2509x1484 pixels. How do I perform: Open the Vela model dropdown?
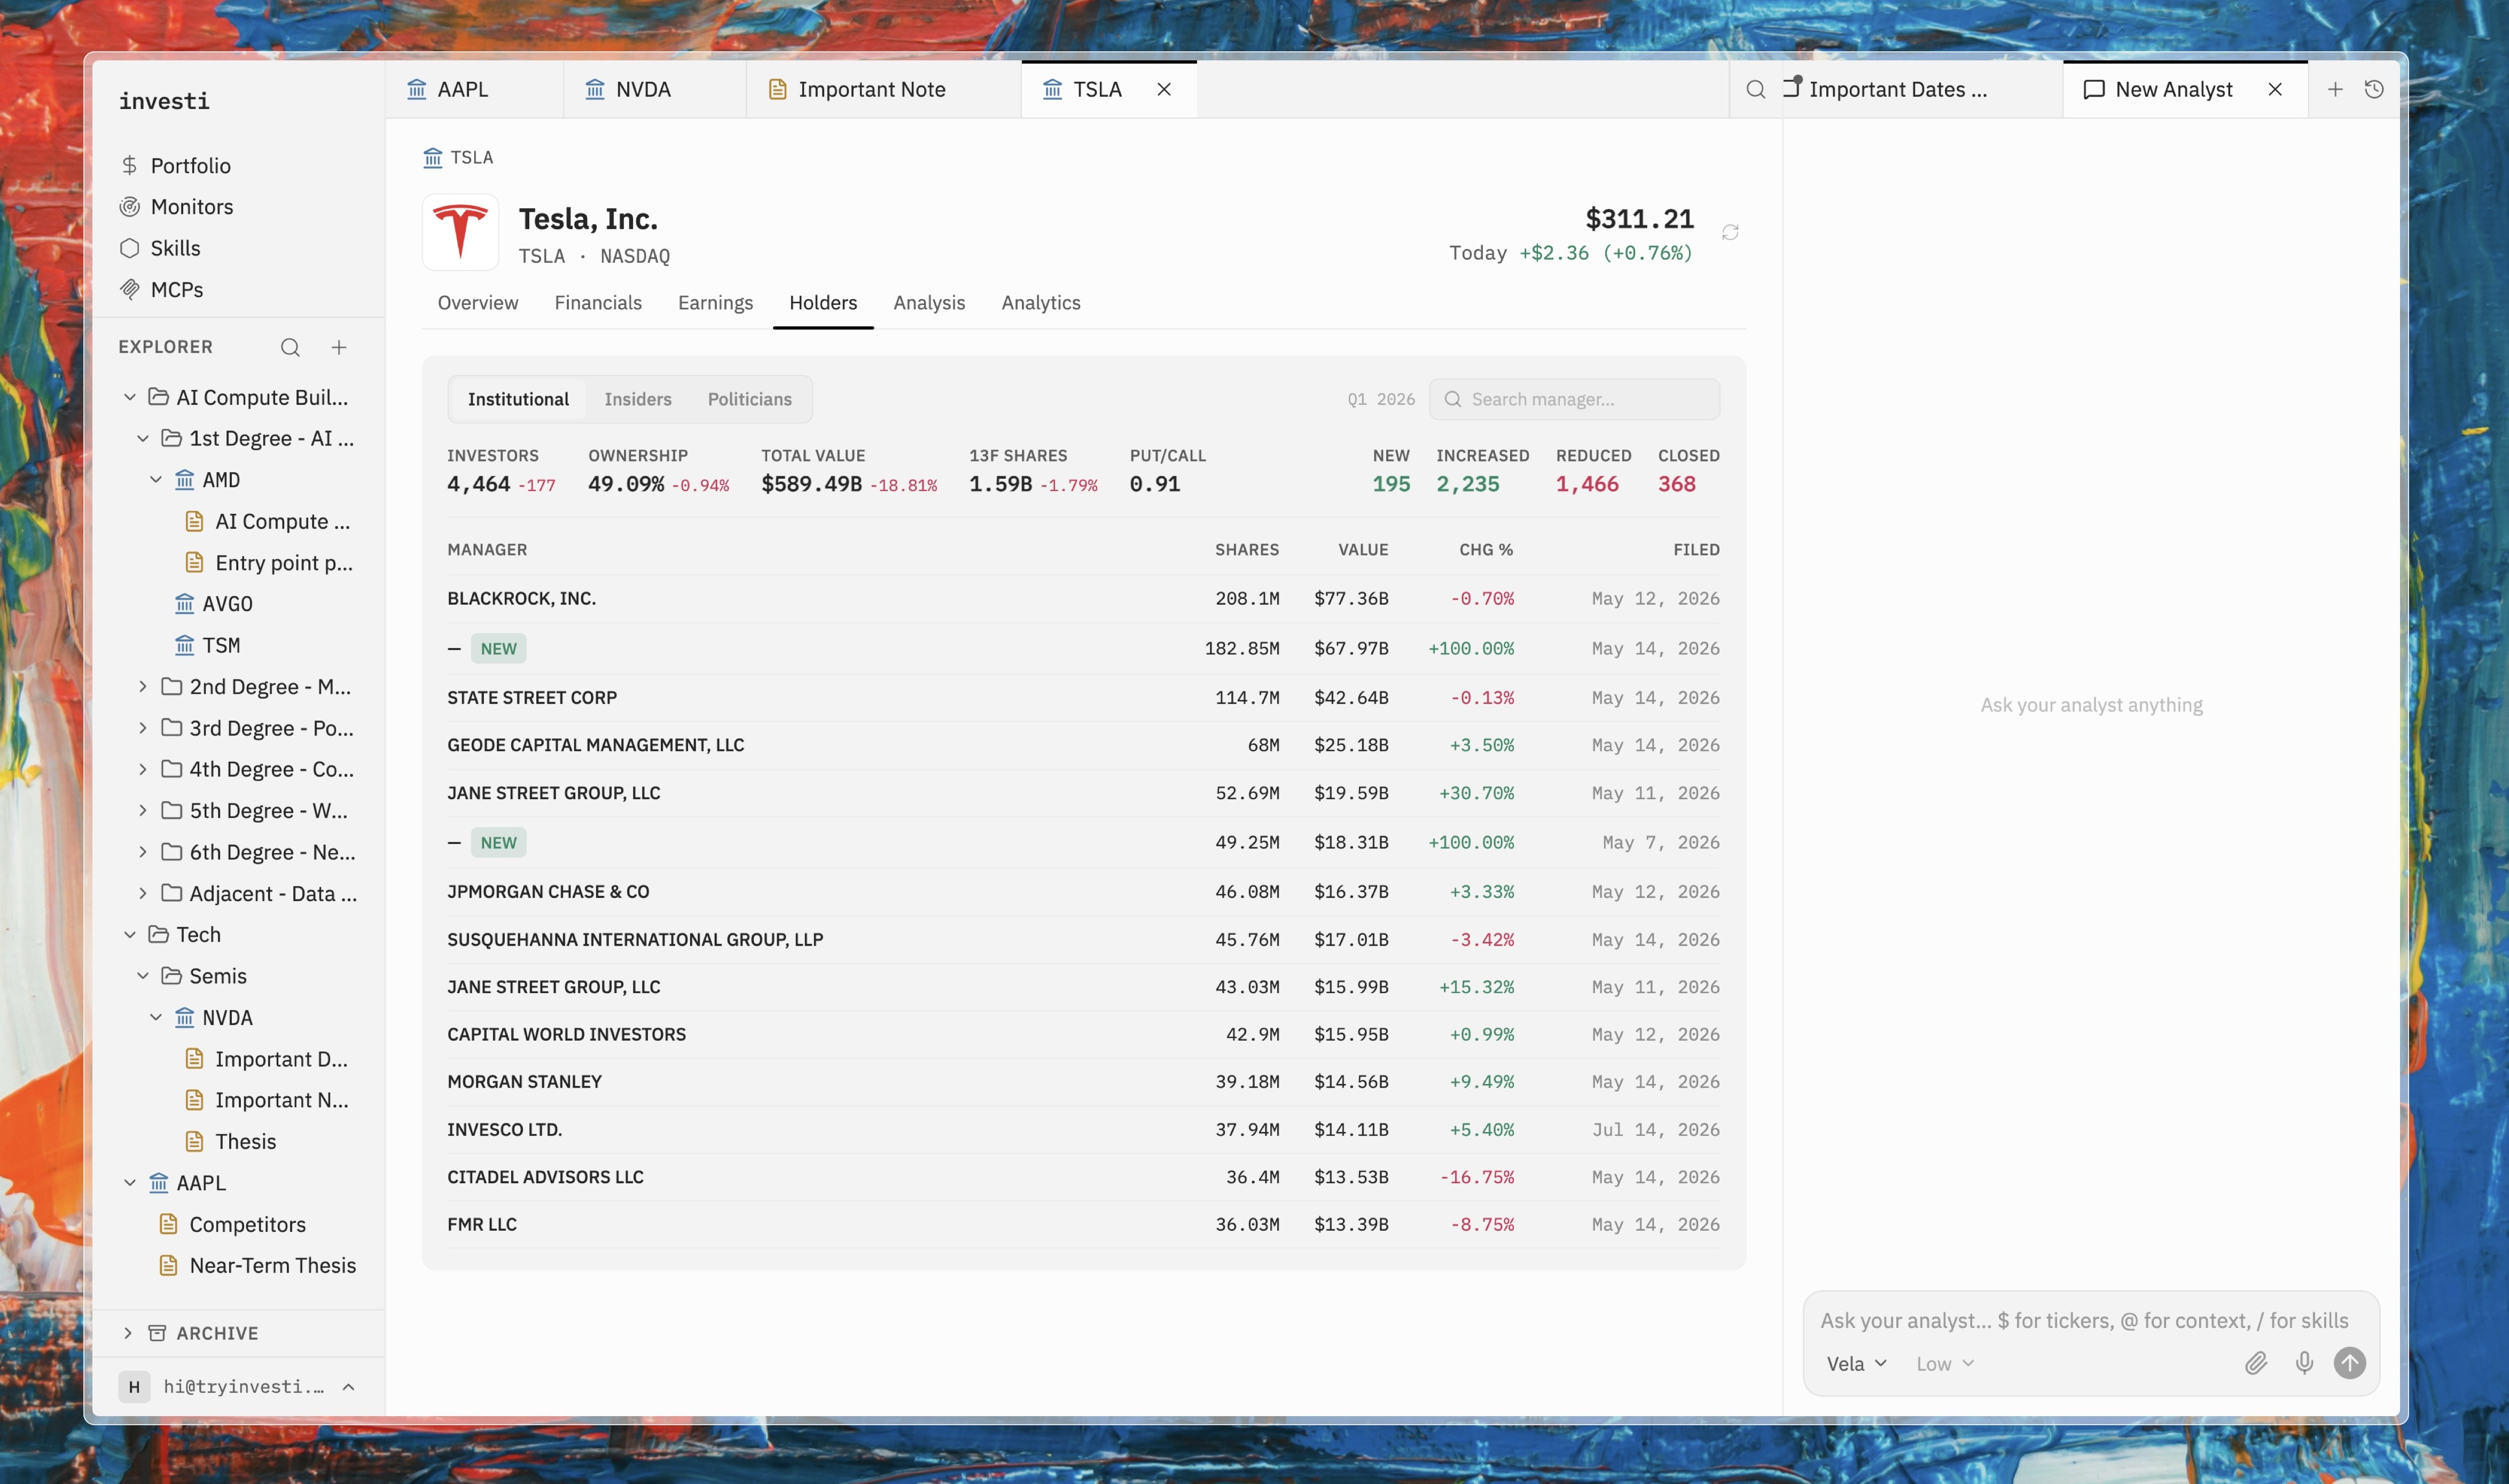click(1856, 1364)
